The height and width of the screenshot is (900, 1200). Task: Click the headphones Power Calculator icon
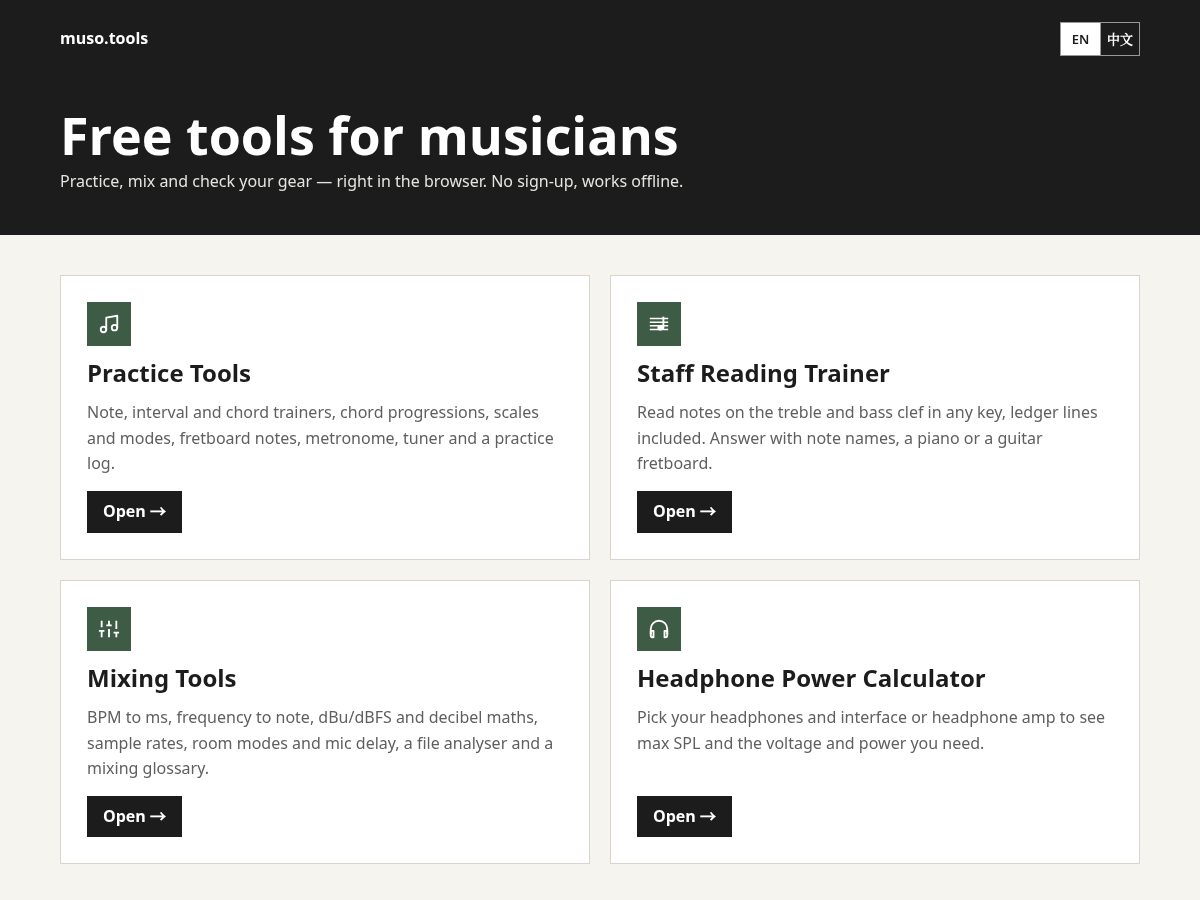click(x=659, y=629)
